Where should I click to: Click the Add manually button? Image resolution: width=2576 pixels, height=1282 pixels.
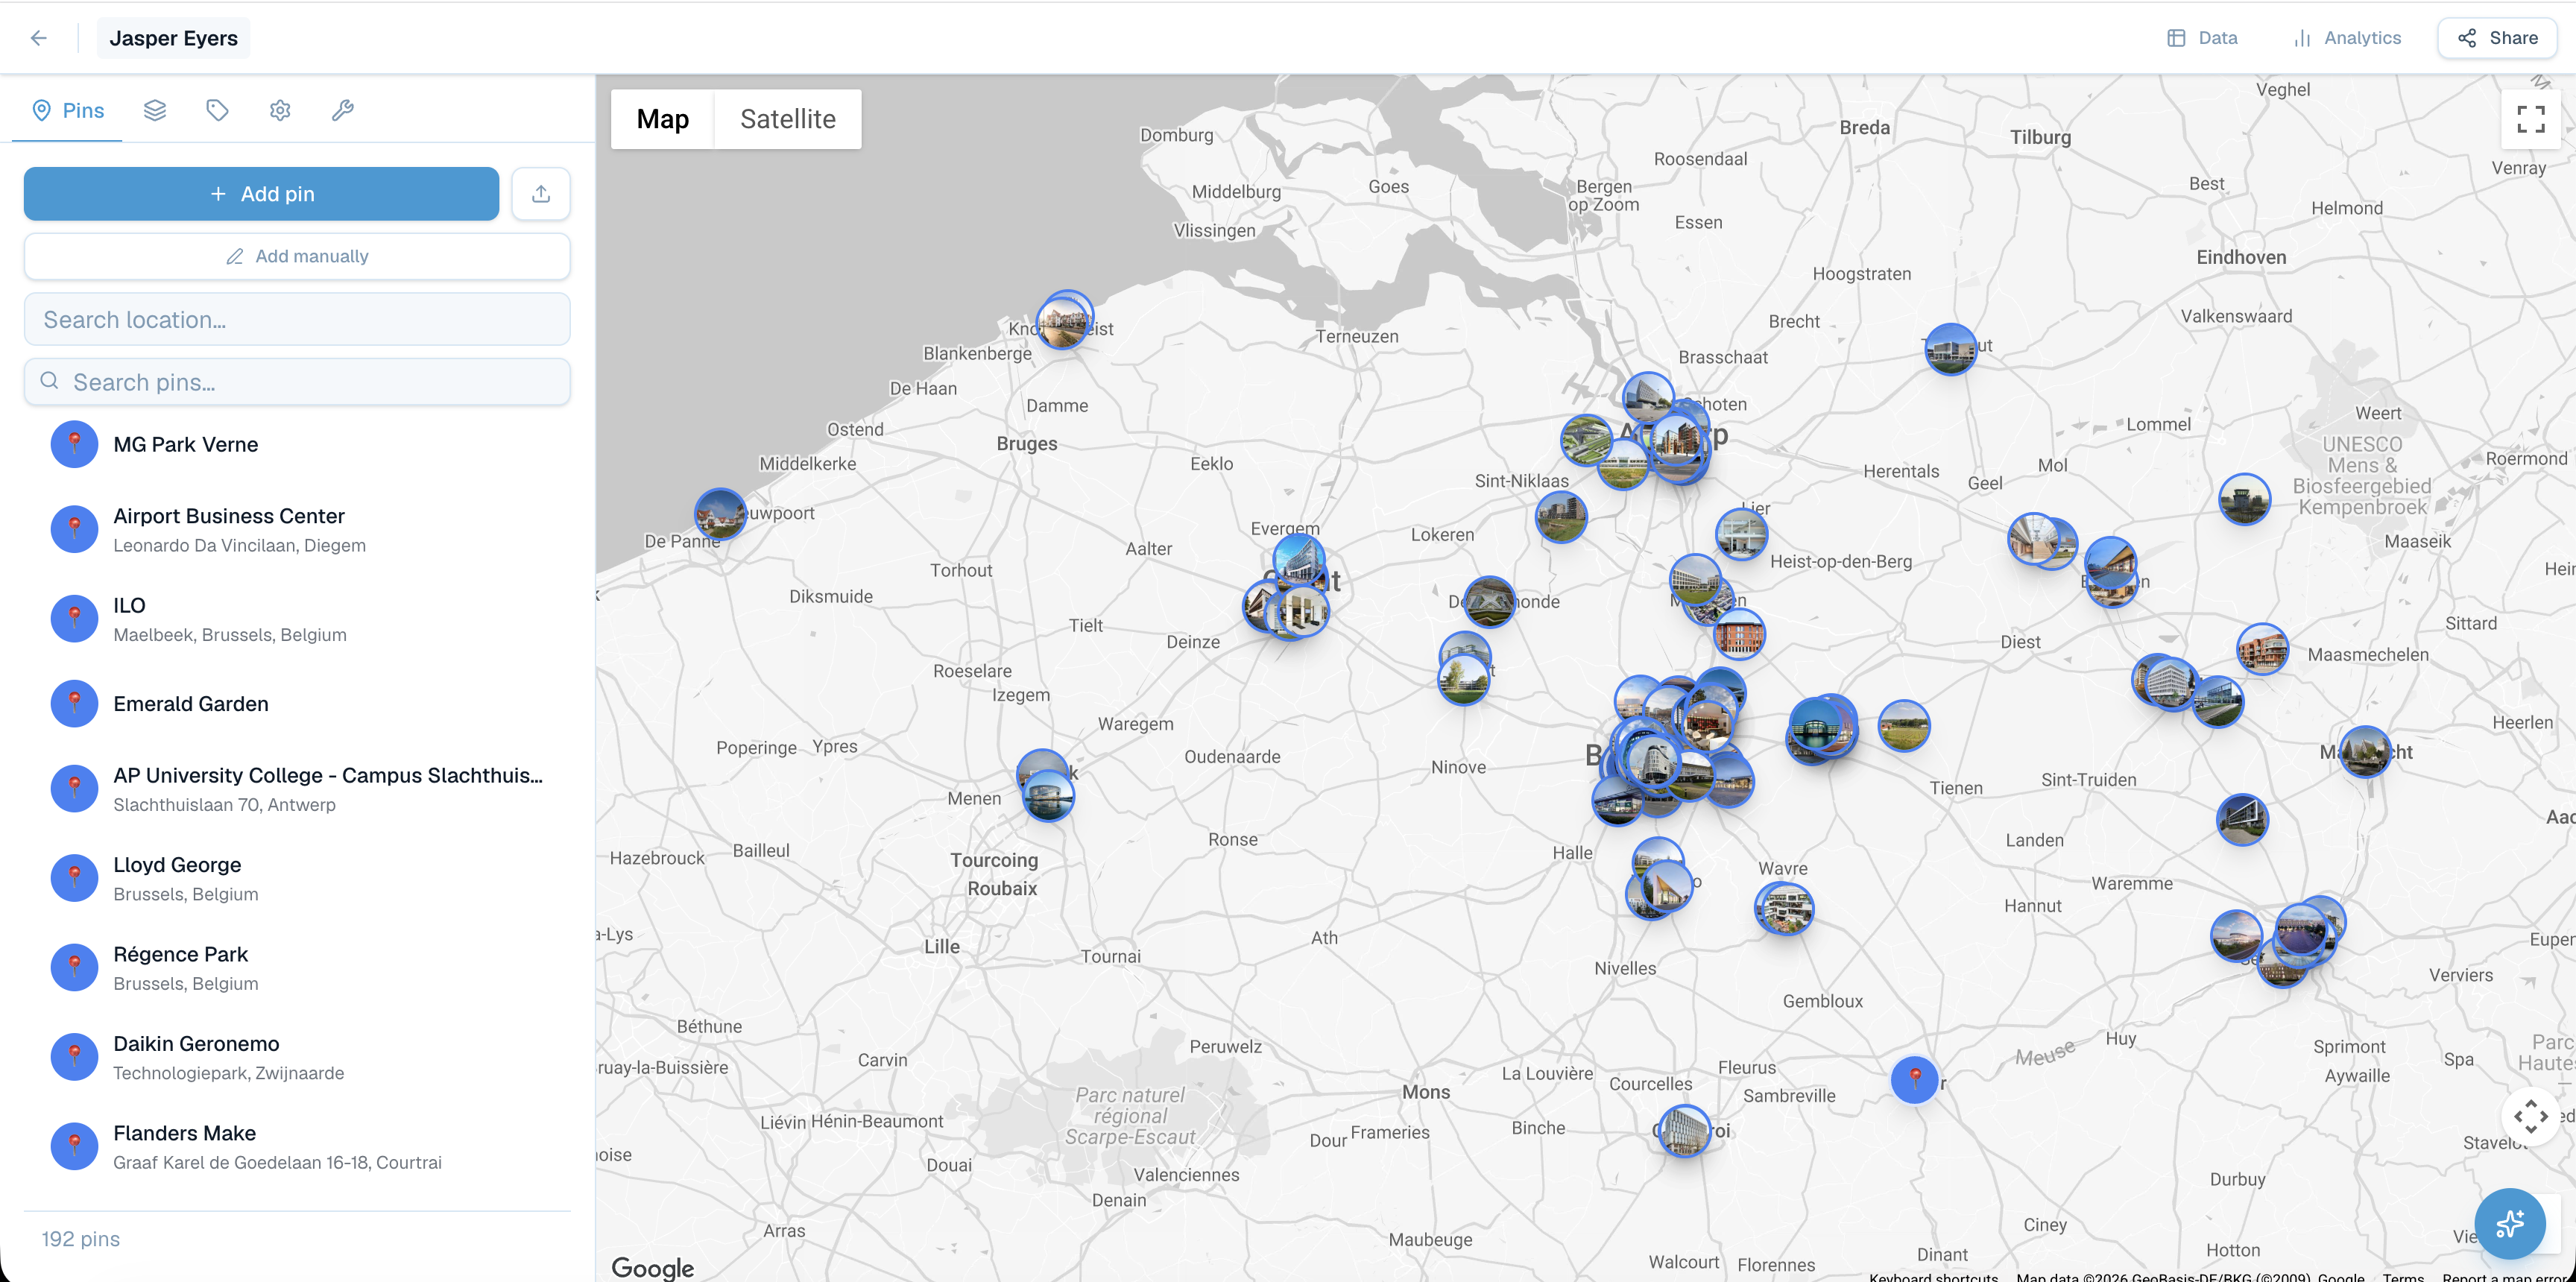click(x=297, y=256)
